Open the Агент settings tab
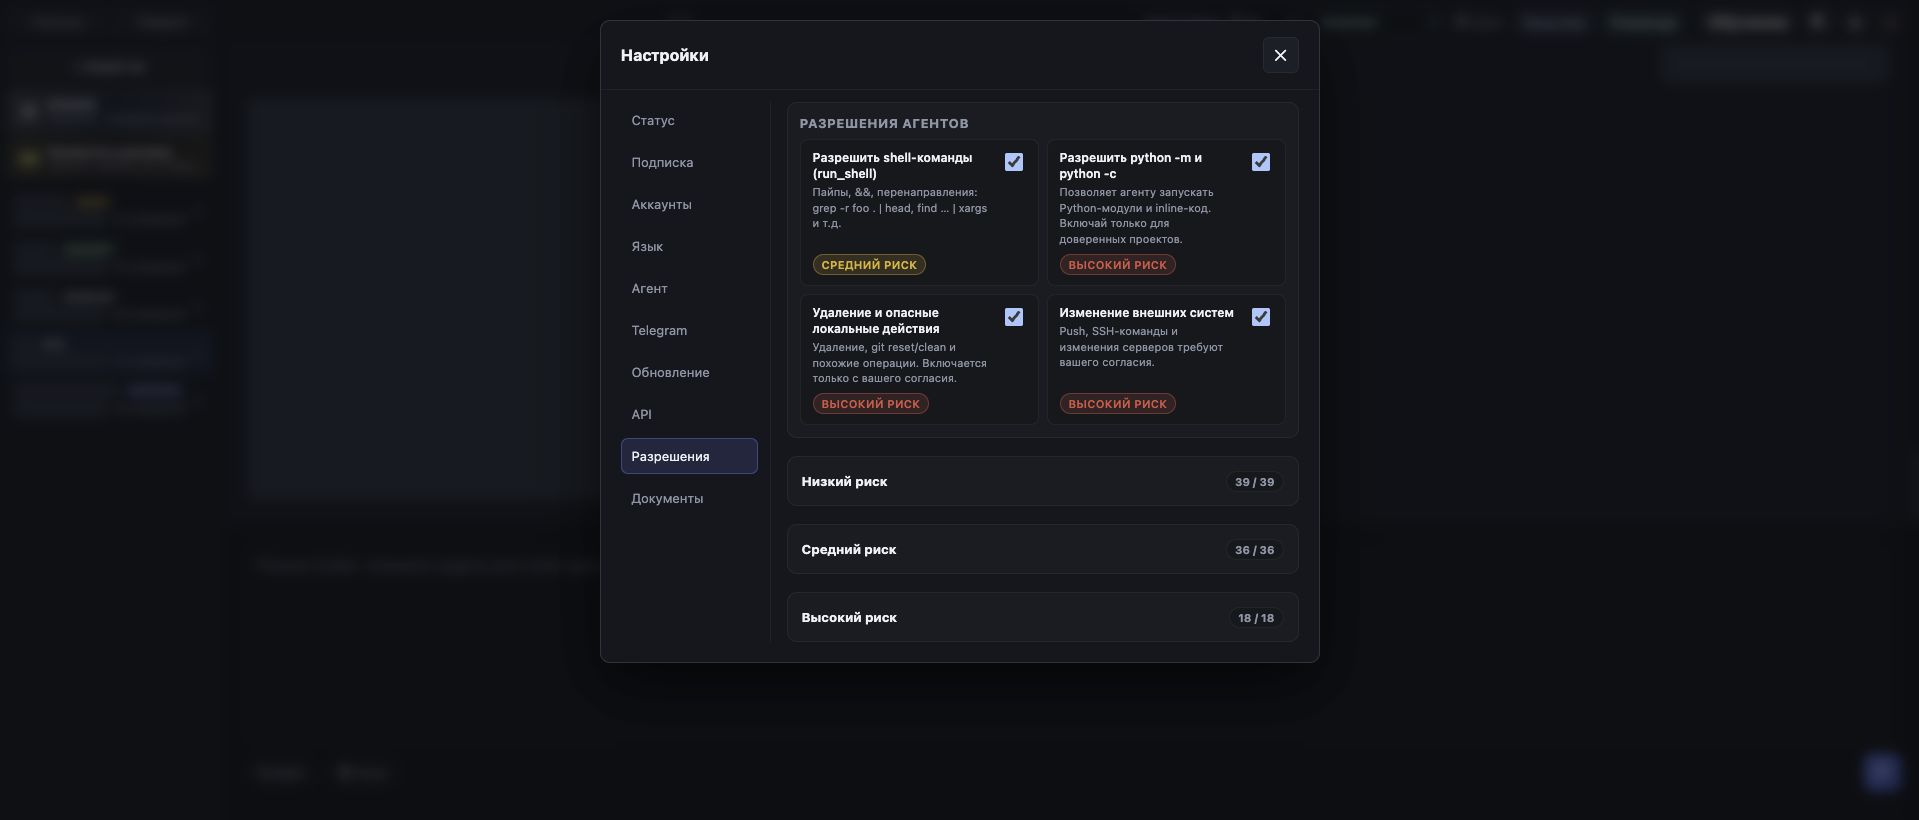The height and width of the screenshot is (820, 1919). [x=689, y=288]
